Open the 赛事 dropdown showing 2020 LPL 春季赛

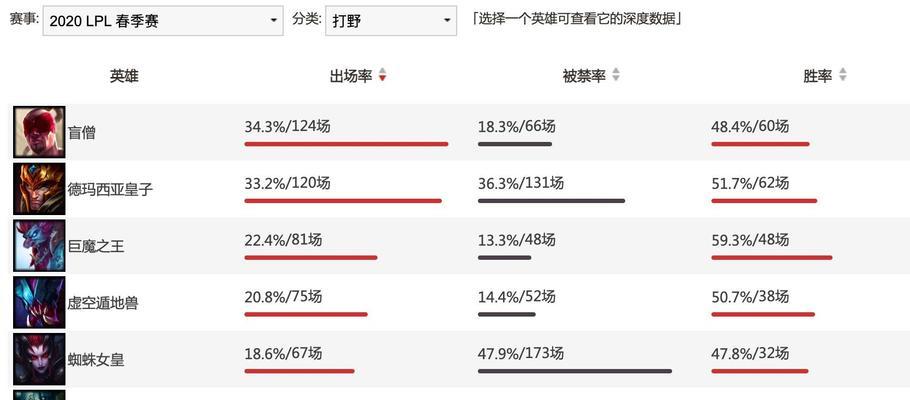coord(163,21)
